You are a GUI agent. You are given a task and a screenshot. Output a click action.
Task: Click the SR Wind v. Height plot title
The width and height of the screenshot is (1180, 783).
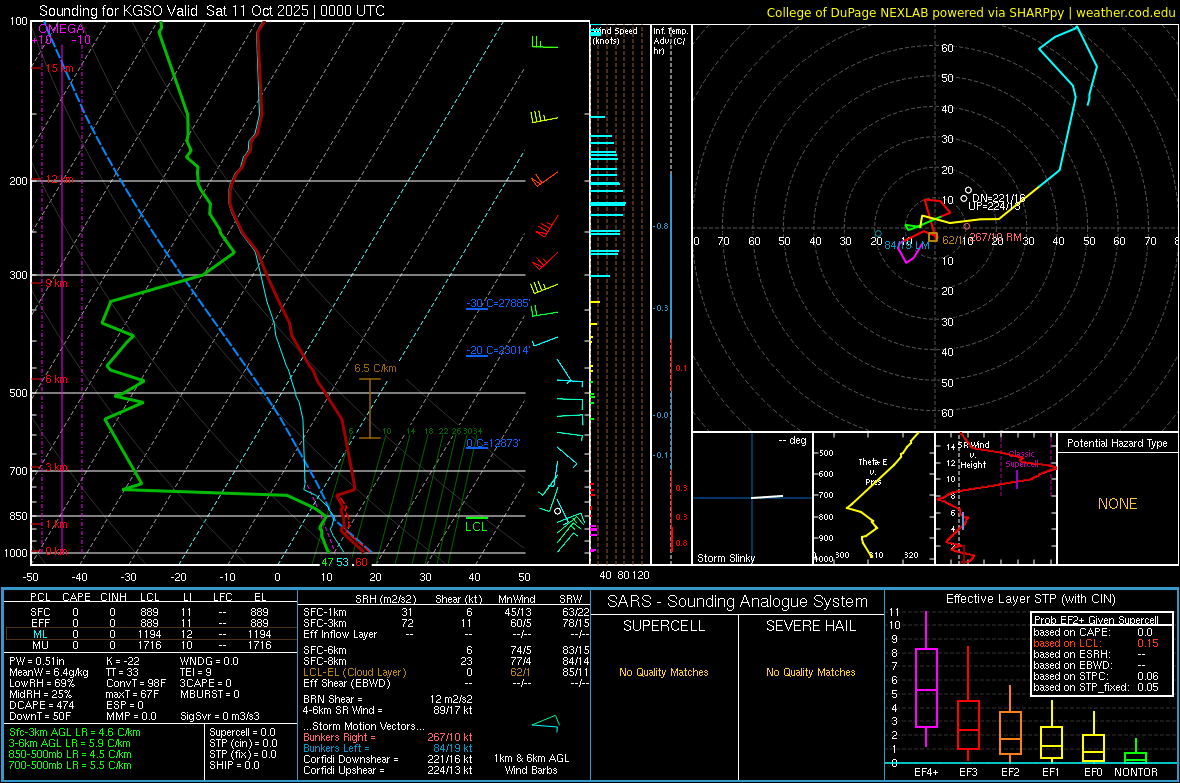pyautogui.click(x=973, y=455)
